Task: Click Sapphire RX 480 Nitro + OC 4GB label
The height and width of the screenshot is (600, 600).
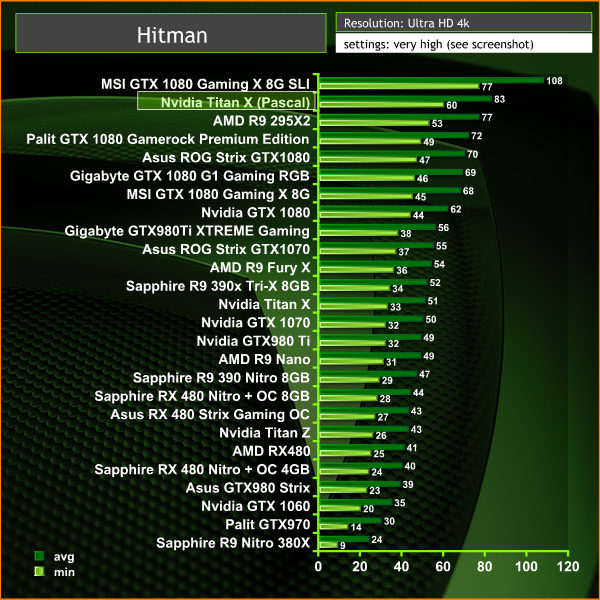Action: (x=202, y=470)
